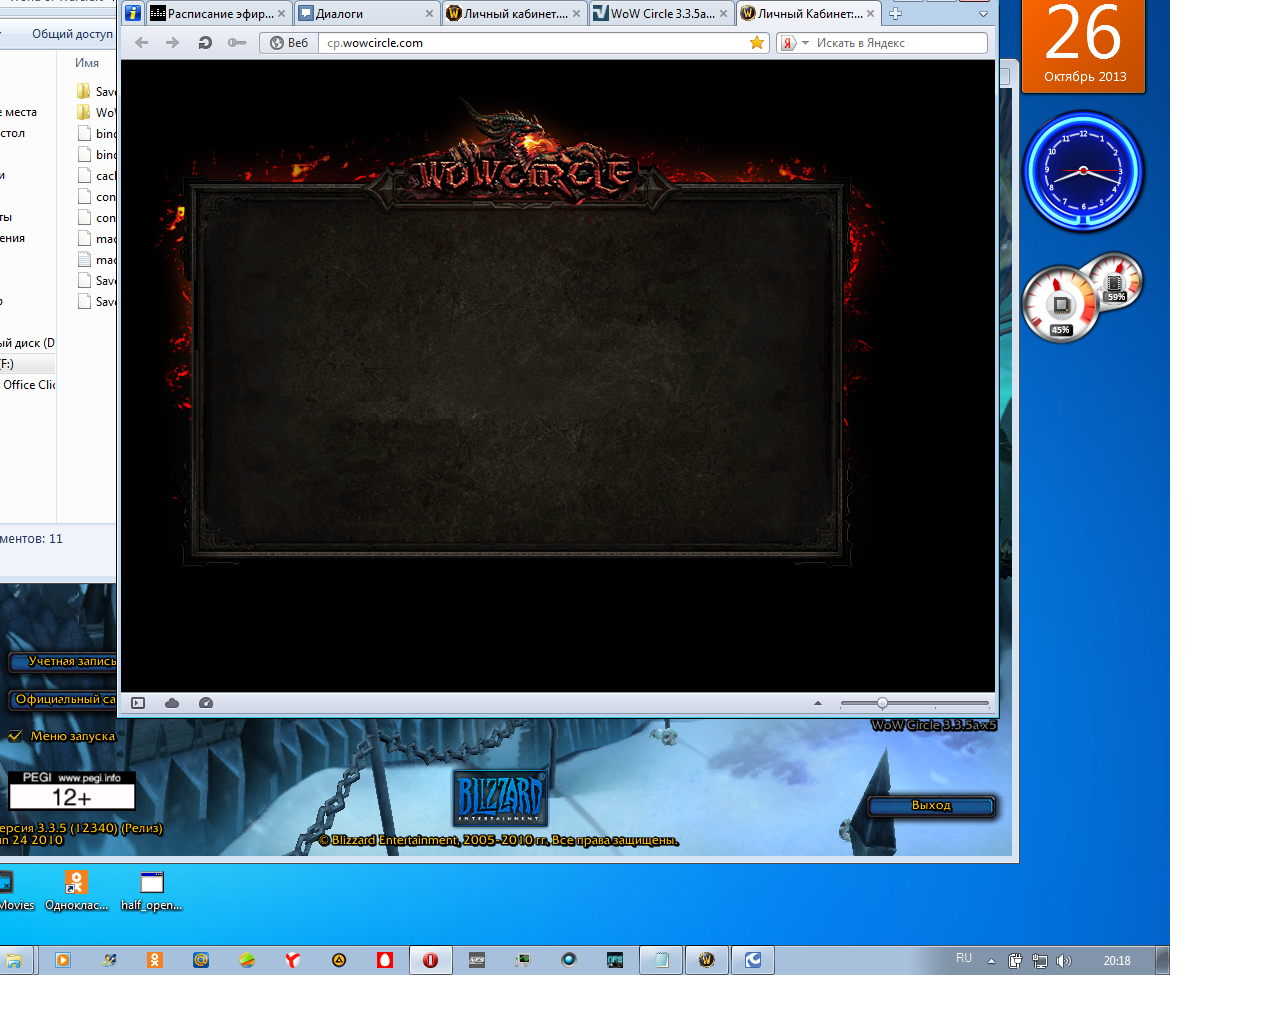Open Windows Explorer from the taskbar
The image size is (1280, 1024).
pyautogui.click(x=14, y=960)
